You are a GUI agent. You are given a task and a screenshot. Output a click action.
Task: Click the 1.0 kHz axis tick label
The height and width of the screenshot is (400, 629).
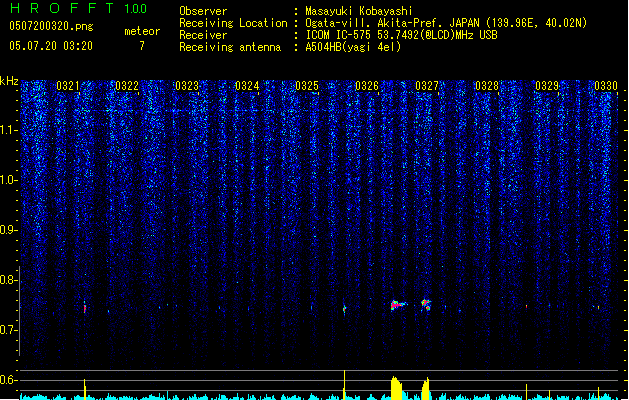point(8,180)
